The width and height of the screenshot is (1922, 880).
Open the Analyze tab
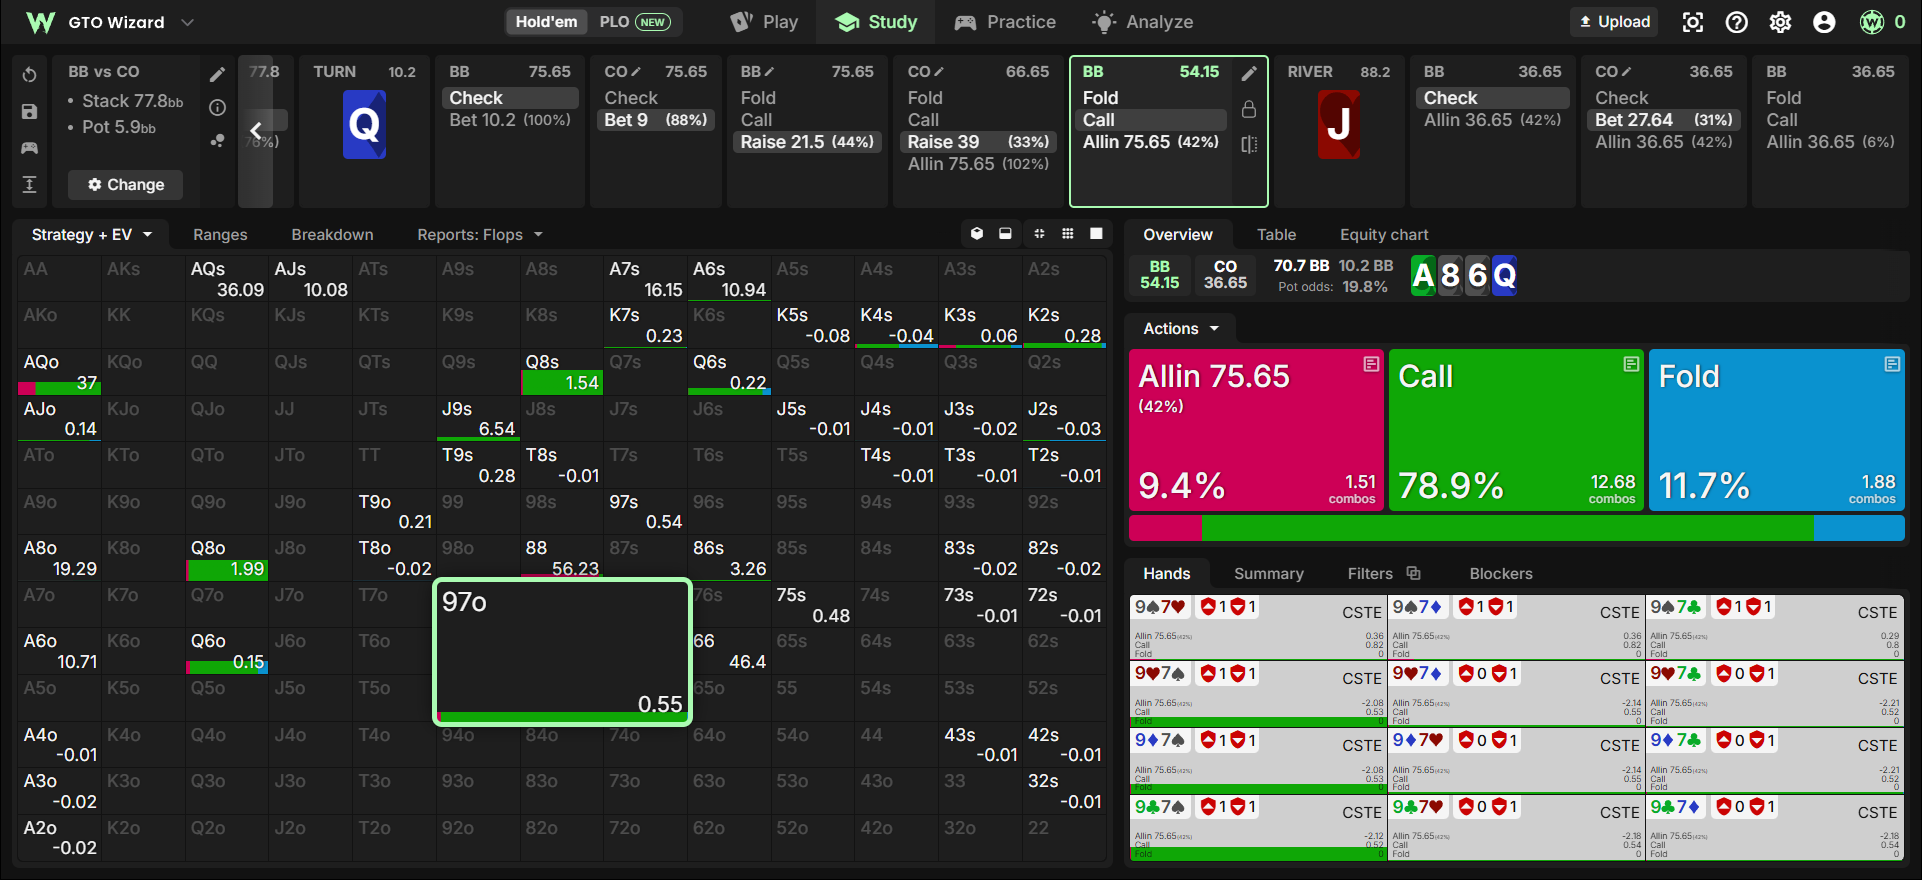click(x=1144, y=22)
